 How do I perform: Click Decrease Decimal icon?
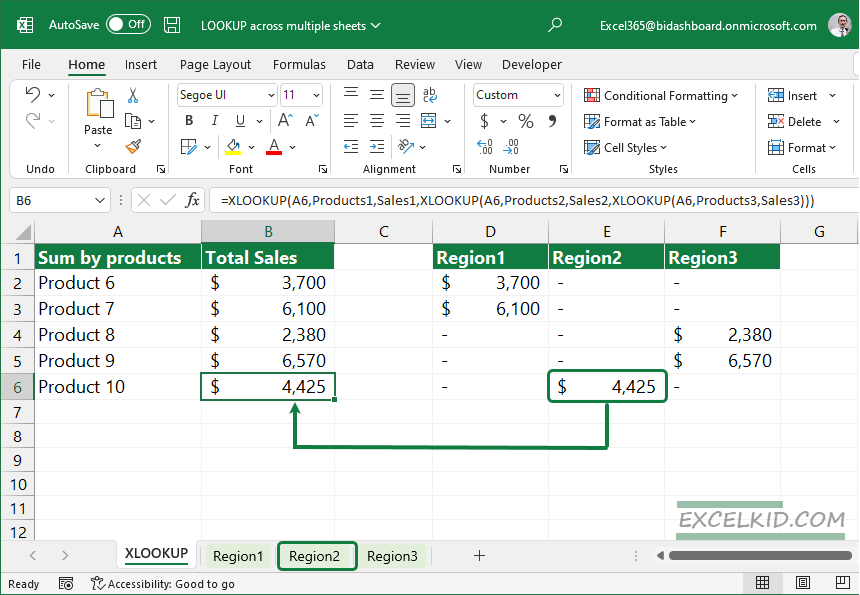click(x=511, y=147)
